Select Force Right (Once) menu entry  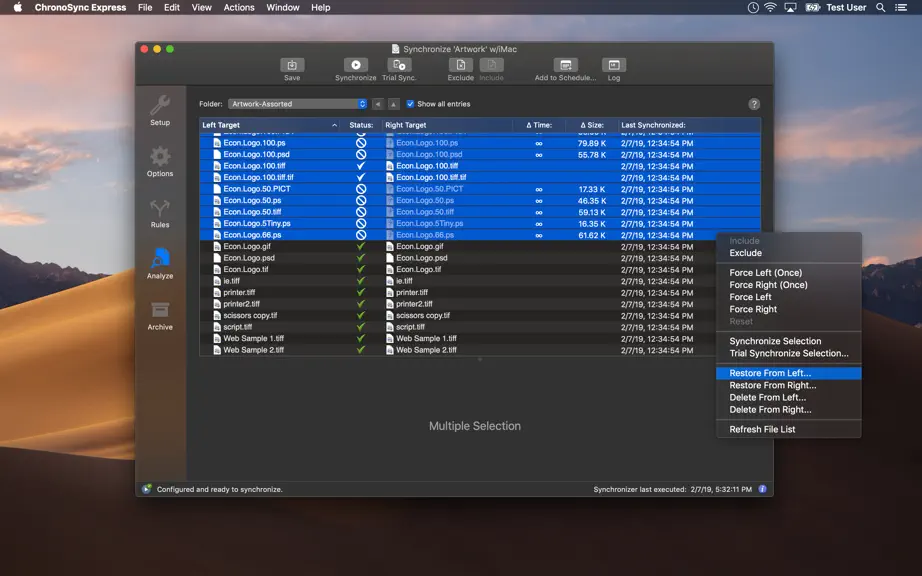click(x=768, y=285)
